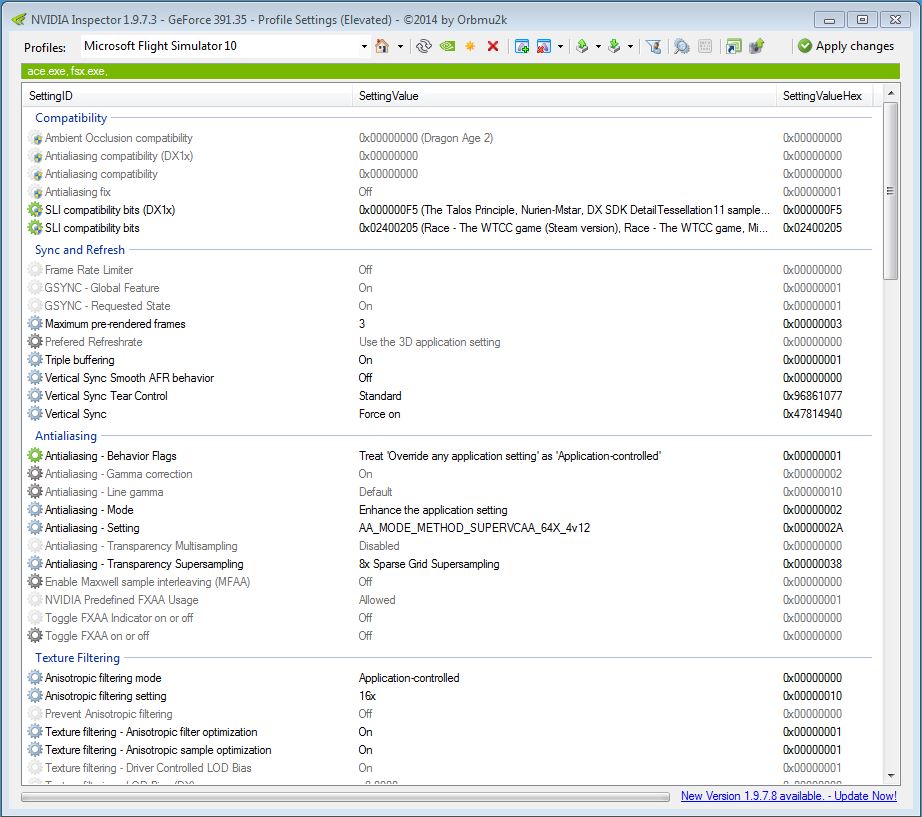Click the red X delete profile icon
Screen dimensions: 922x817
[493, 46]
